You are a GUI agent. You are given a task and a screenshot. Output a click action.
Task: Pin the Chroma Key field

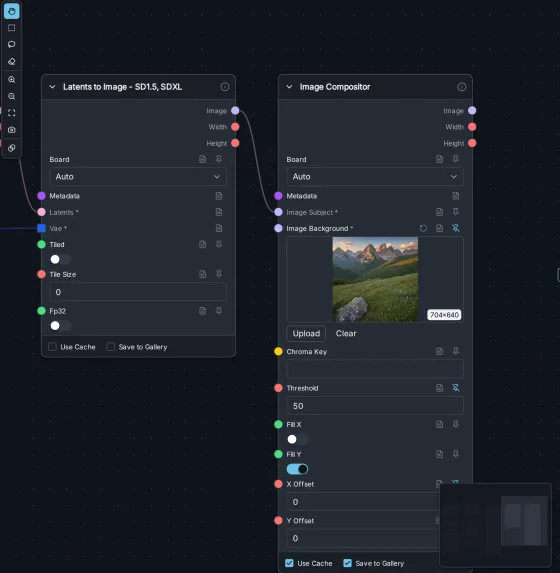pyautogui.click(x=455, y=351)
